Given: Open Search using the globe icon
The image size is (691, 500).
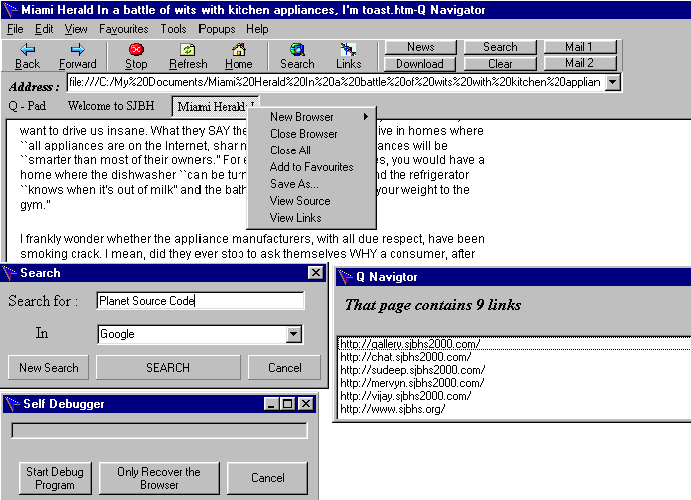Looking at the screenshot, I should [297, 49].
